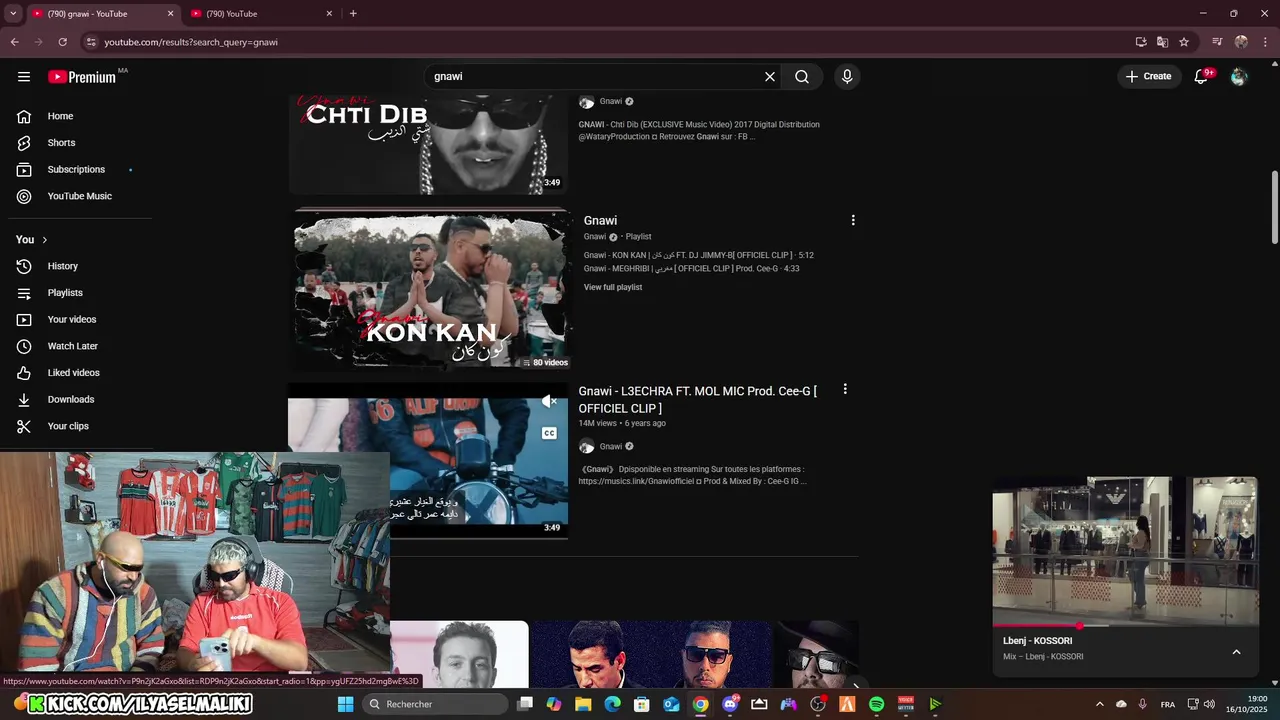Click the Rechercher taskbar search box
Viewport: 1280px width, 720px height.
click(434, 704)
